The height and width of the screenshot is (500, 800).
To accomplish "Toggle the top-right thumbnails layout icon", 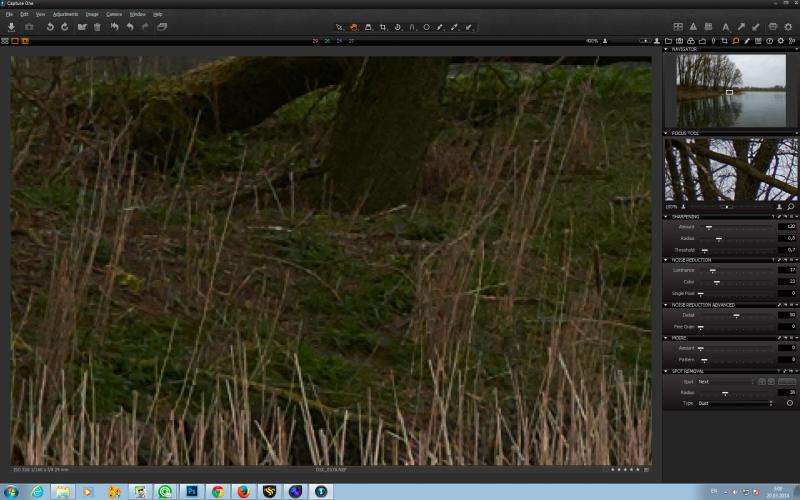I will click(678, 27).
